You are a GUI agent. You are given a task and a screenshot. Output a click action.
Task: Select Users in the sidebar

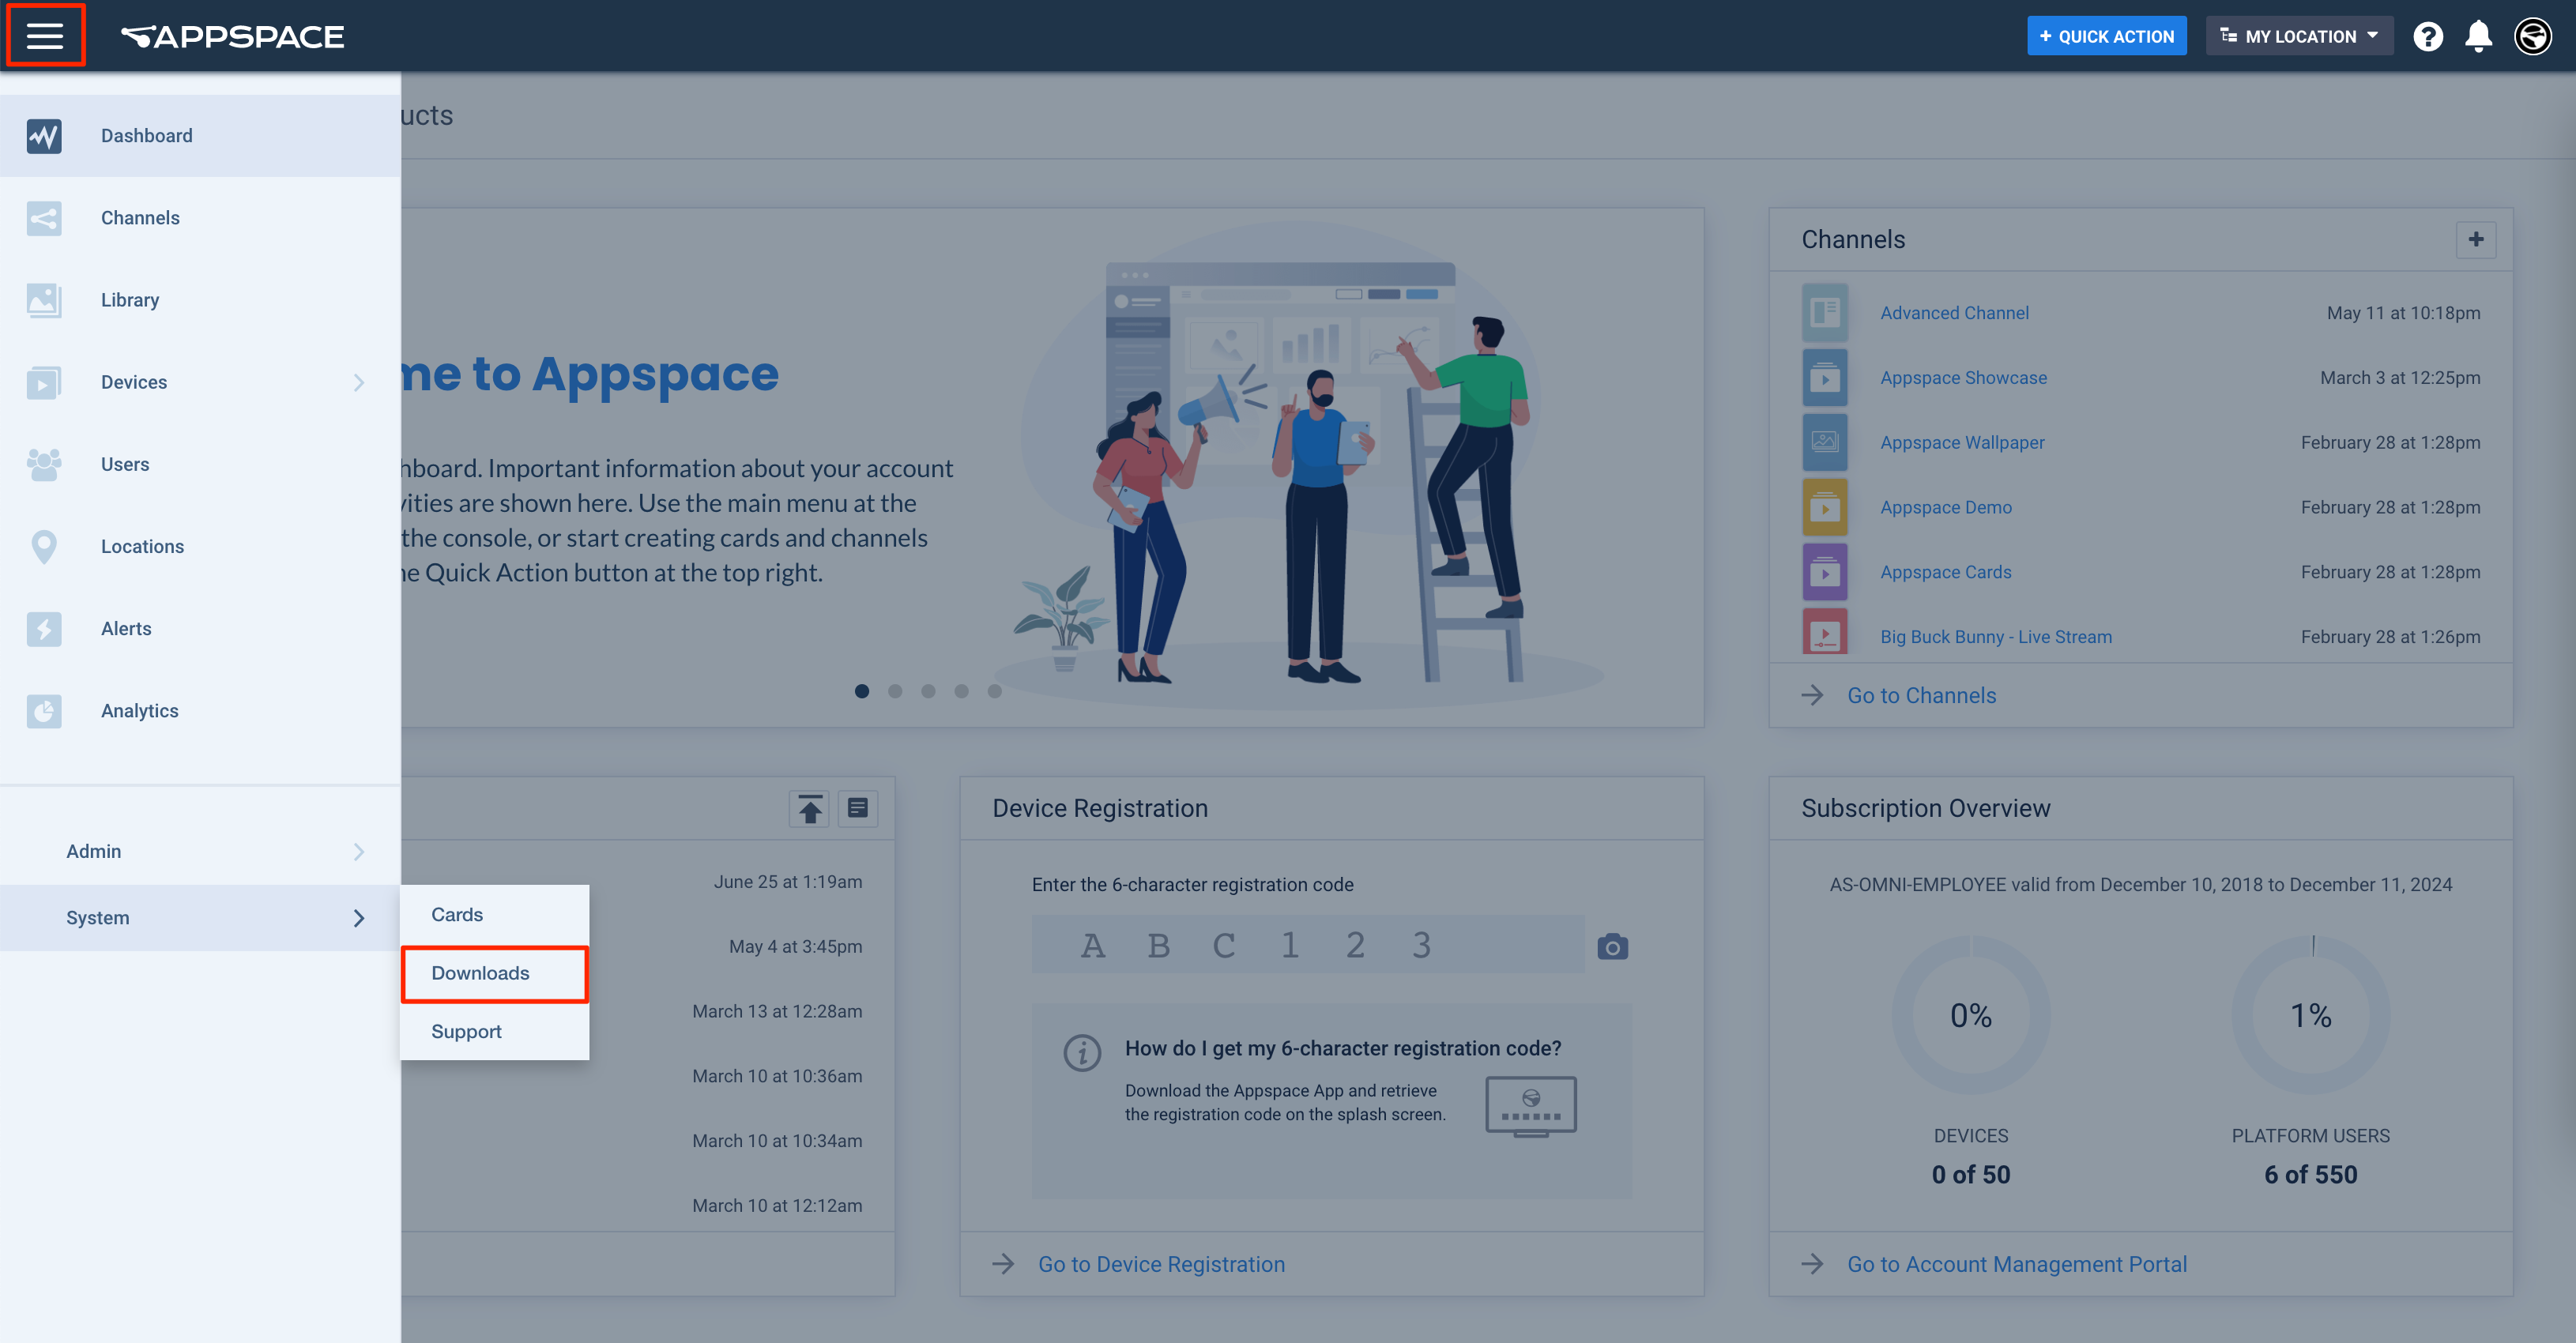pos(200,464)
